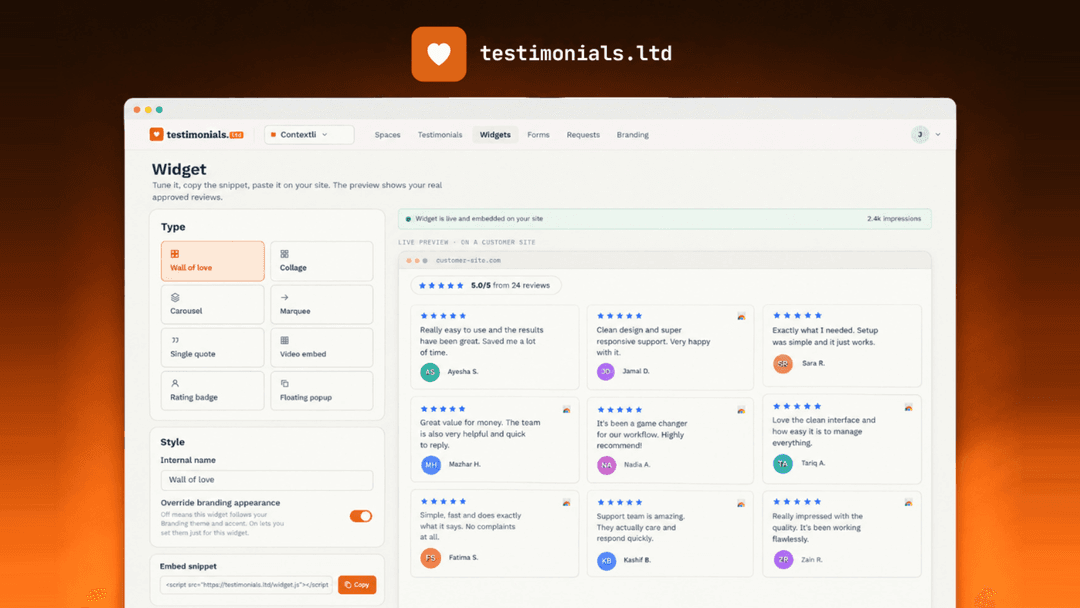Click the Widget page heading
Screen dimensions: 1080x608
179,169
